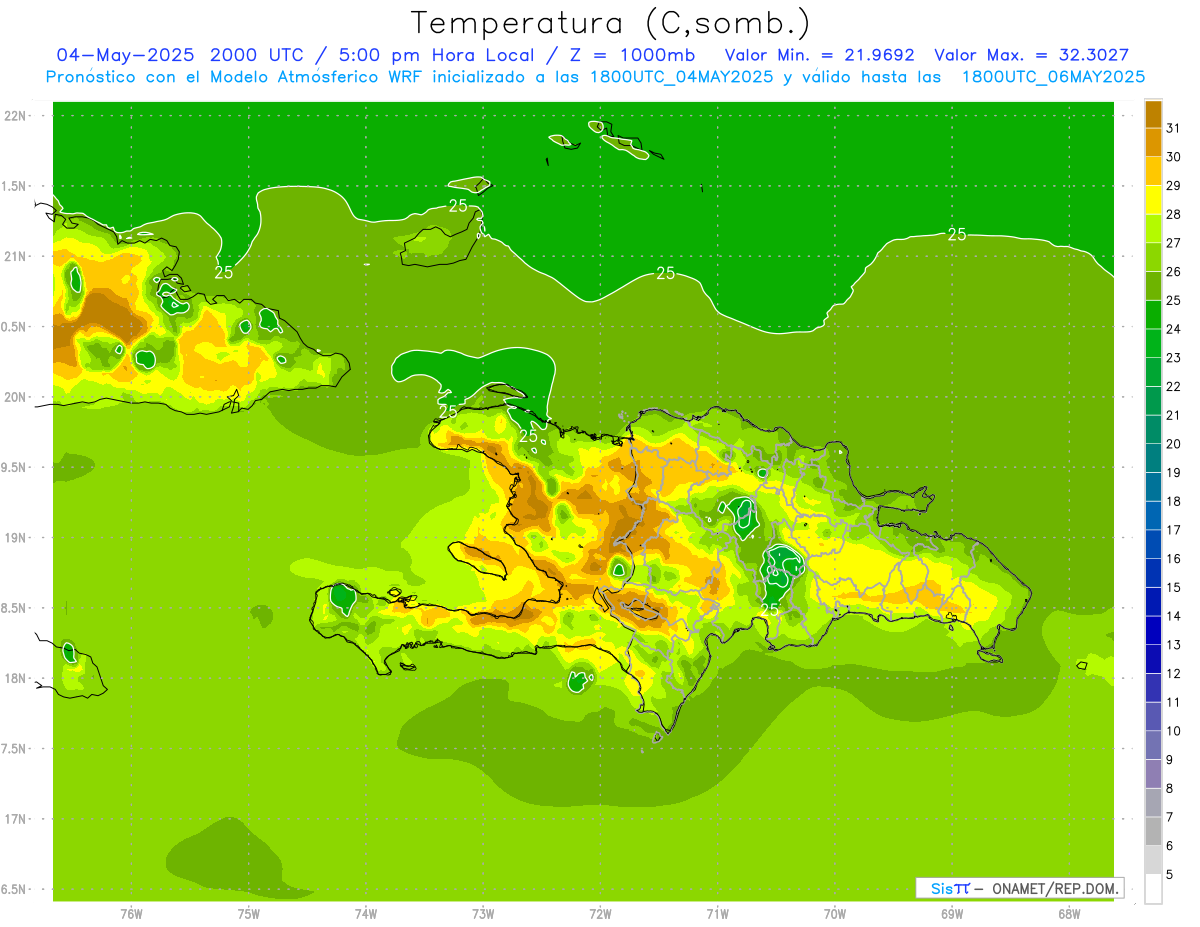
Task: Click legend value 10
Action: pos(1174,731)
